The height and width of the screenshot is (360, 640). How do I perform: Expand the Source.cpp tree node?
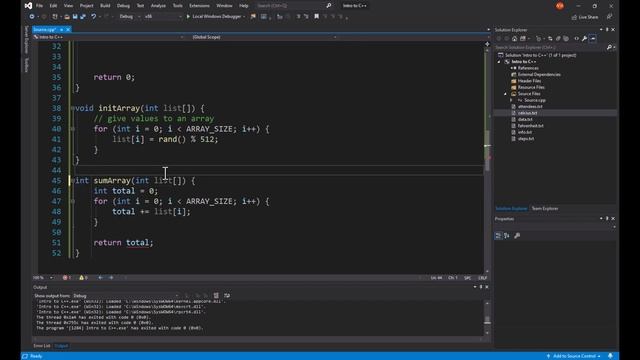511,100
